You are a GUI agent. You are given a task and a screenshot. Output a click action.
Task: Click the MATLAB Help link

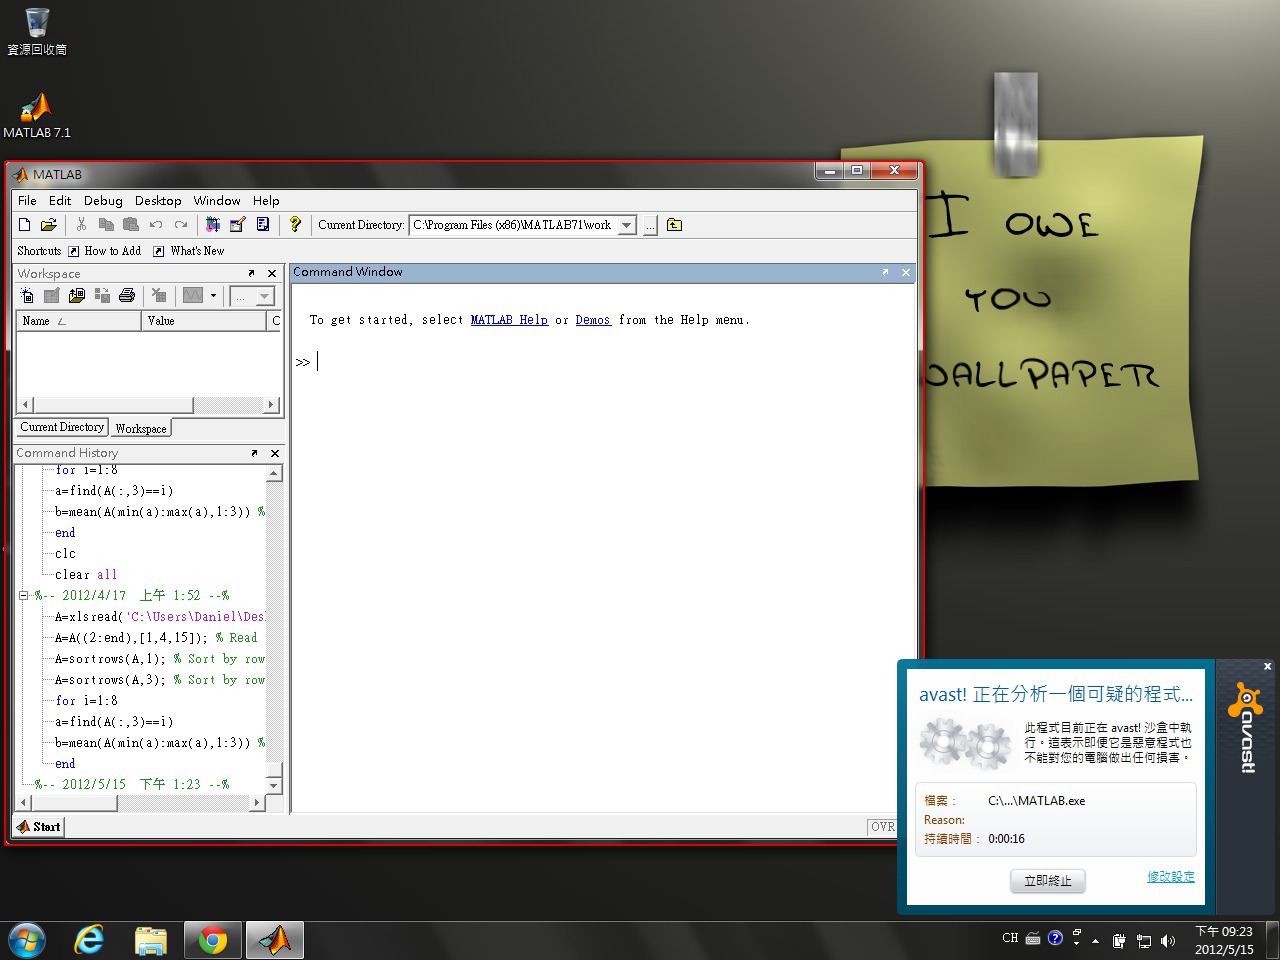click(x=509, y=320)
